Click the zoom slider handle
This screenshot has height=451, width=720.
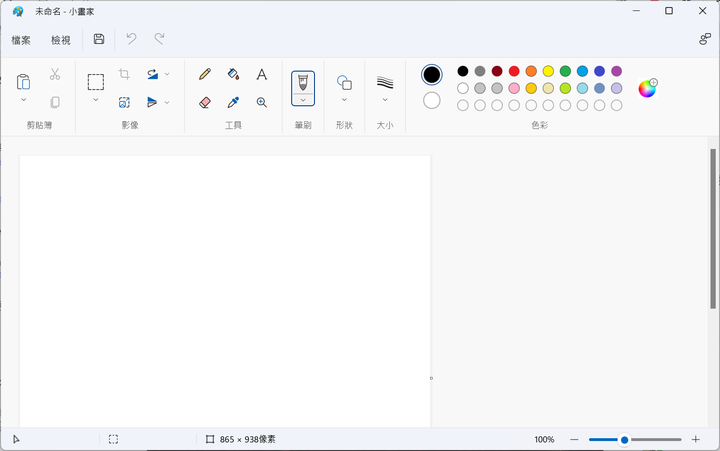[624, 440]
